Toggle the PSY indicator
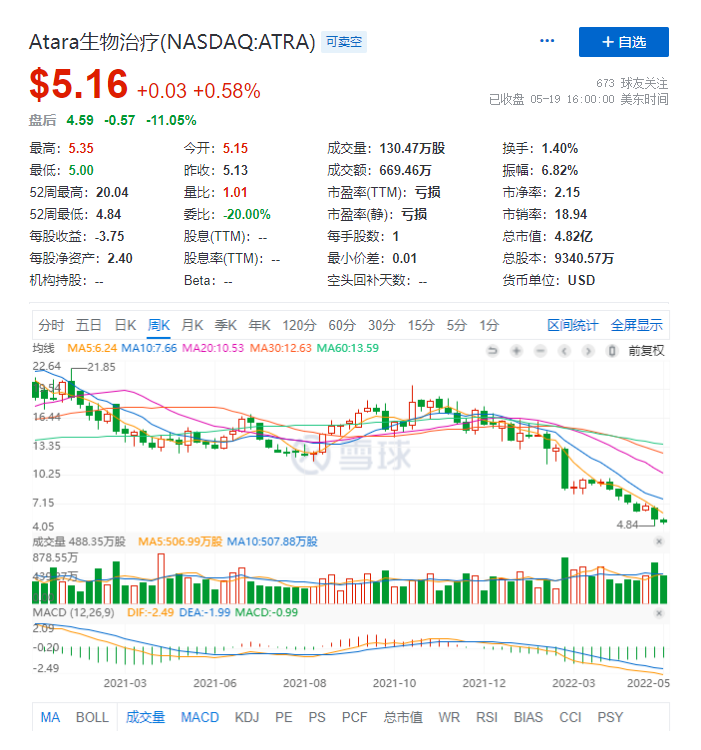Screen dimensions: 701x750 click(610, 717)
